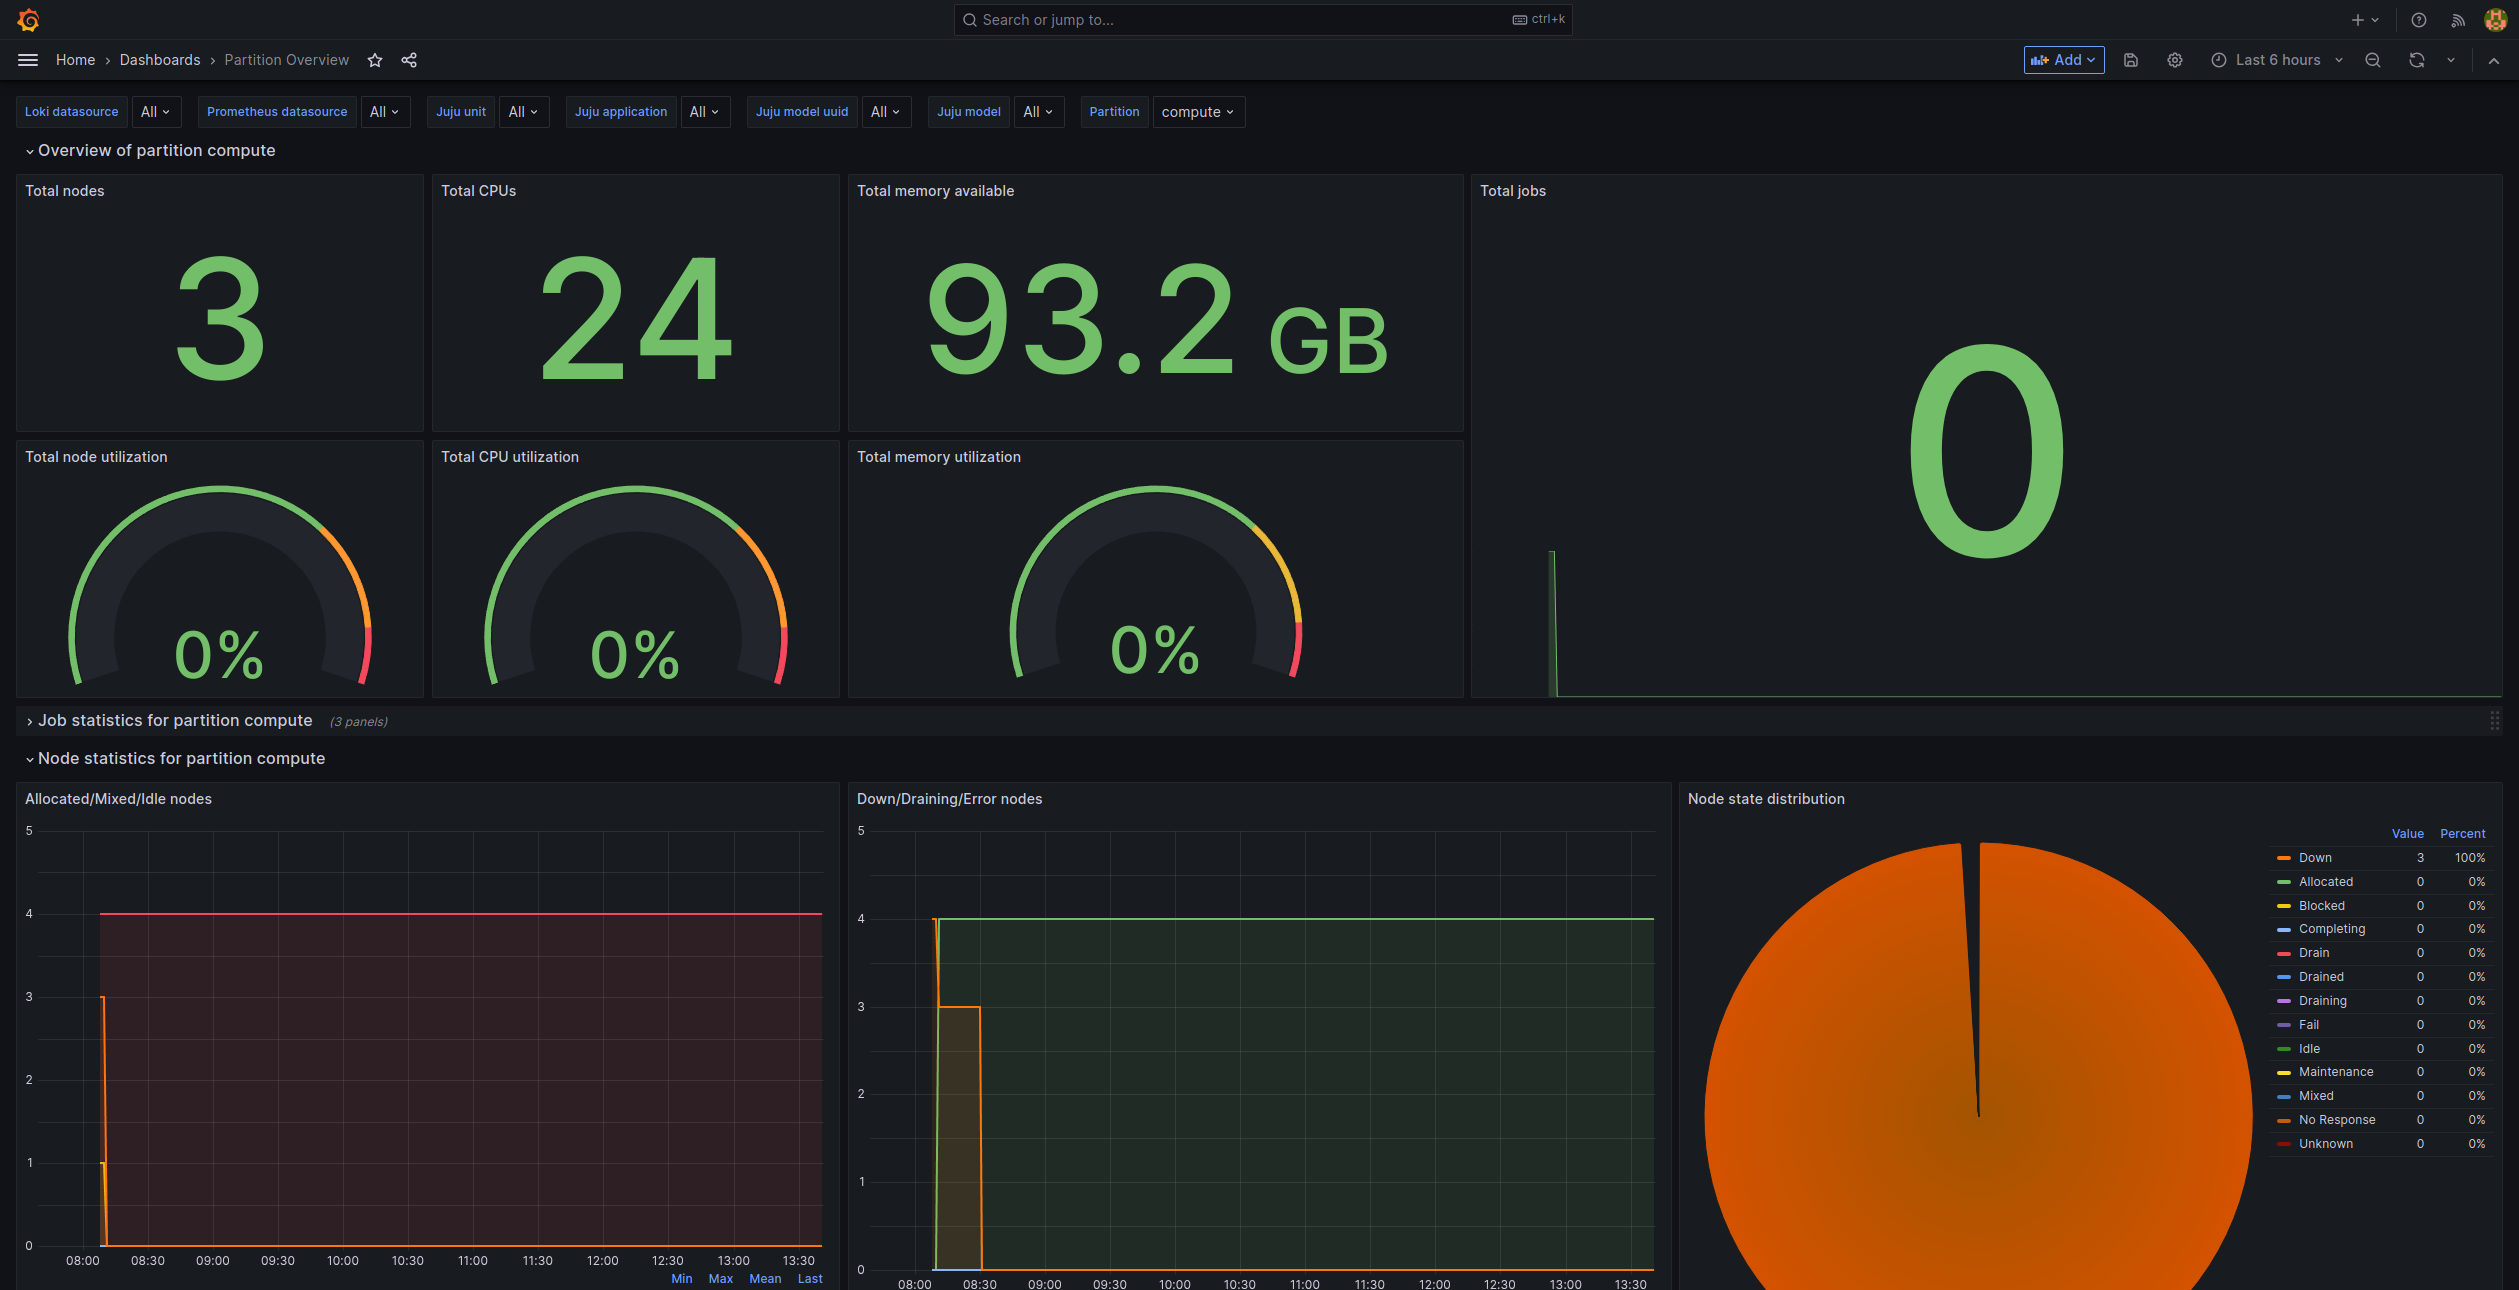
Task: Toggle the Completing series in pie legend
Action: pyautogui.click(x=2332, y=929)
